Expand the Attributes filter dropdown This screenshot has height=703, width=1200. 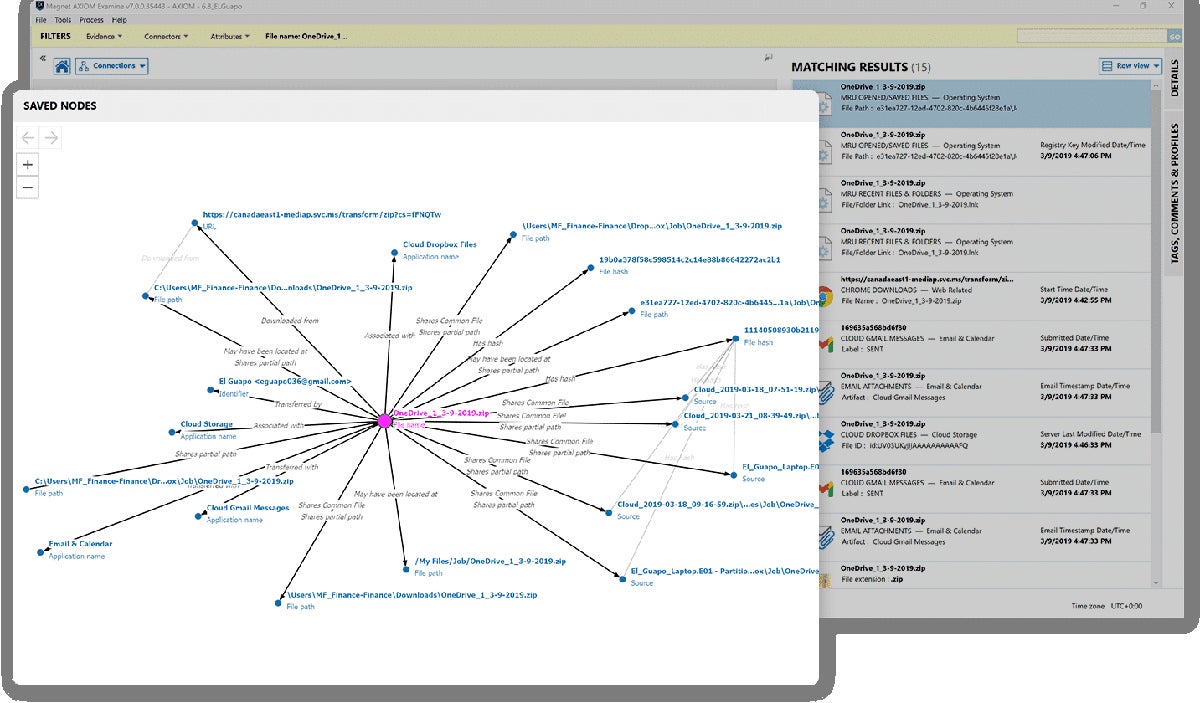coord(230,36)
